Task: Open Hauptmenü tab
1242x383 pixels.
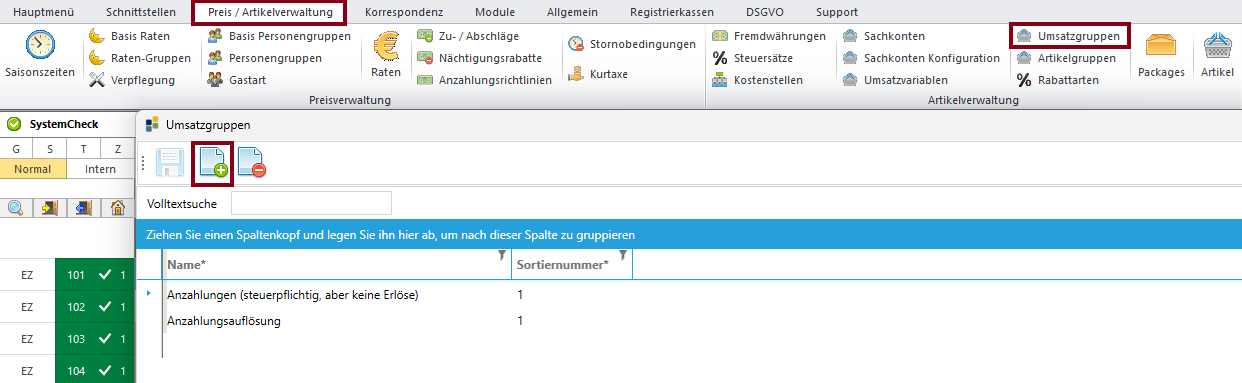Action: pos(43,12)
